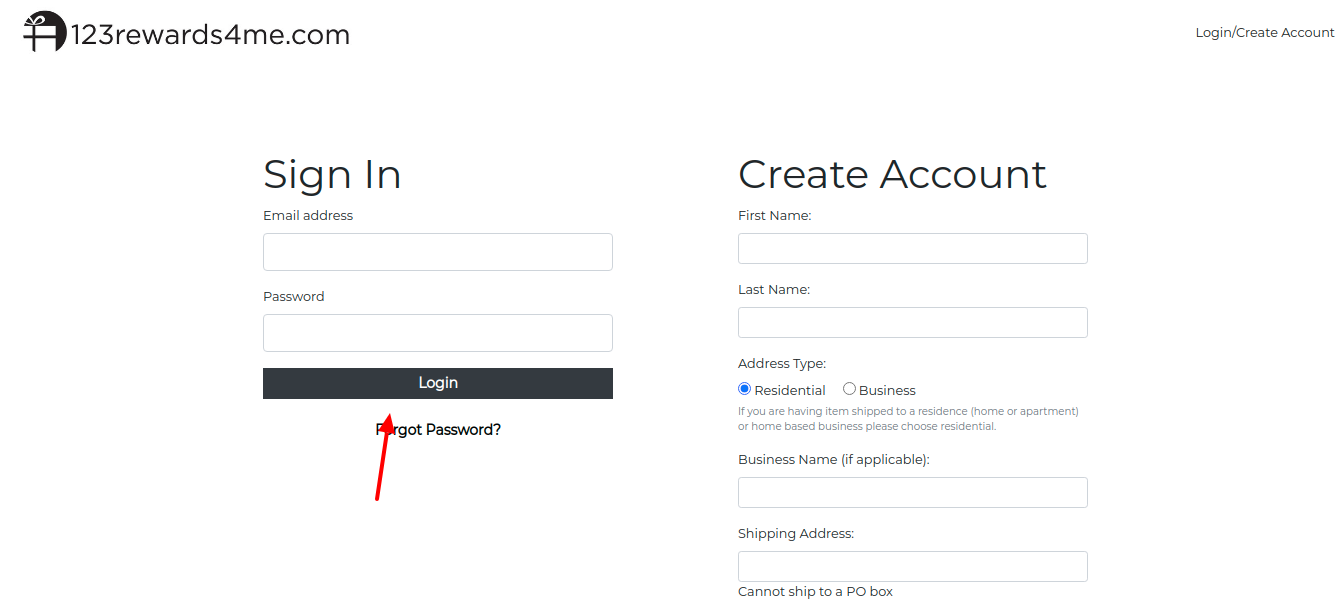Focus the Email address input field
Image resolution: width=1341 pixels, height=604 pixels.
438,252
